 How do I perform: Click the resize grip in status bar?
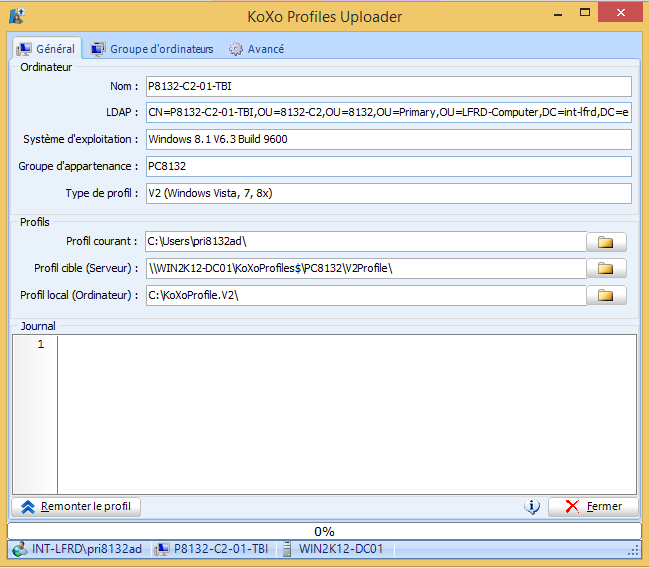(x=633, y=551)
